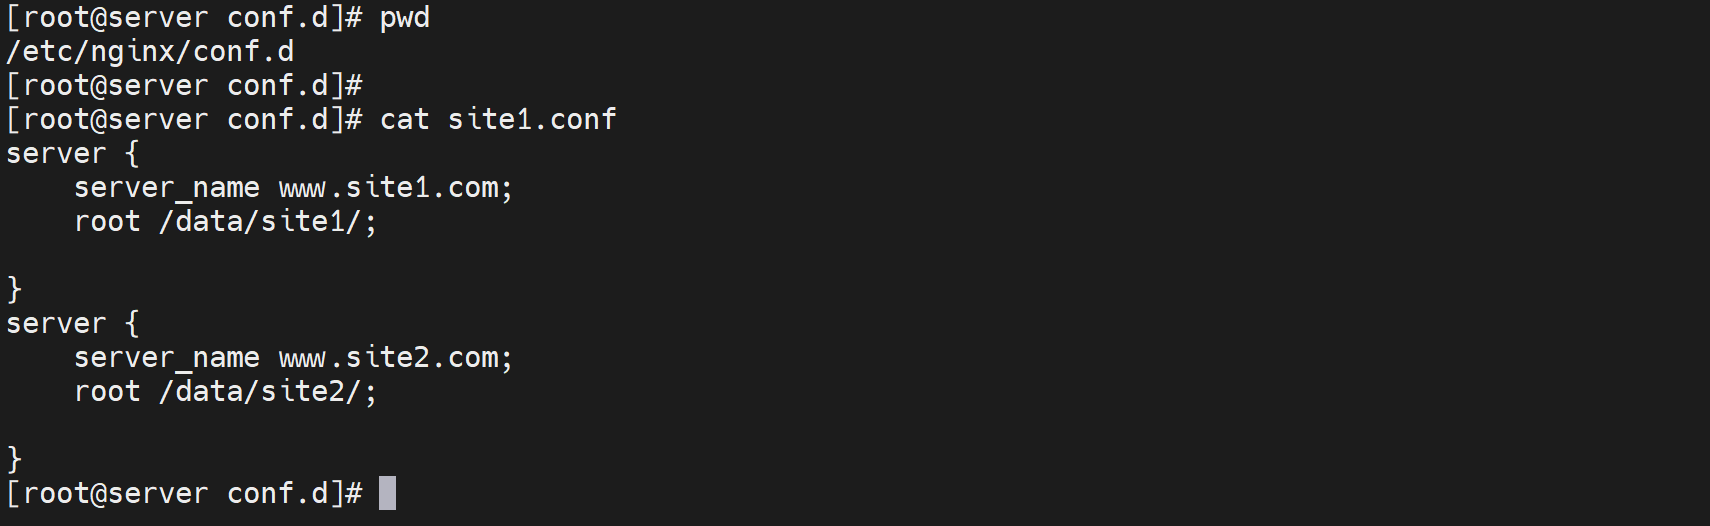Click server_name directive in the site1 block
Image resolution: width=1710 pixels, height=526 pixels.
point(166,188)
